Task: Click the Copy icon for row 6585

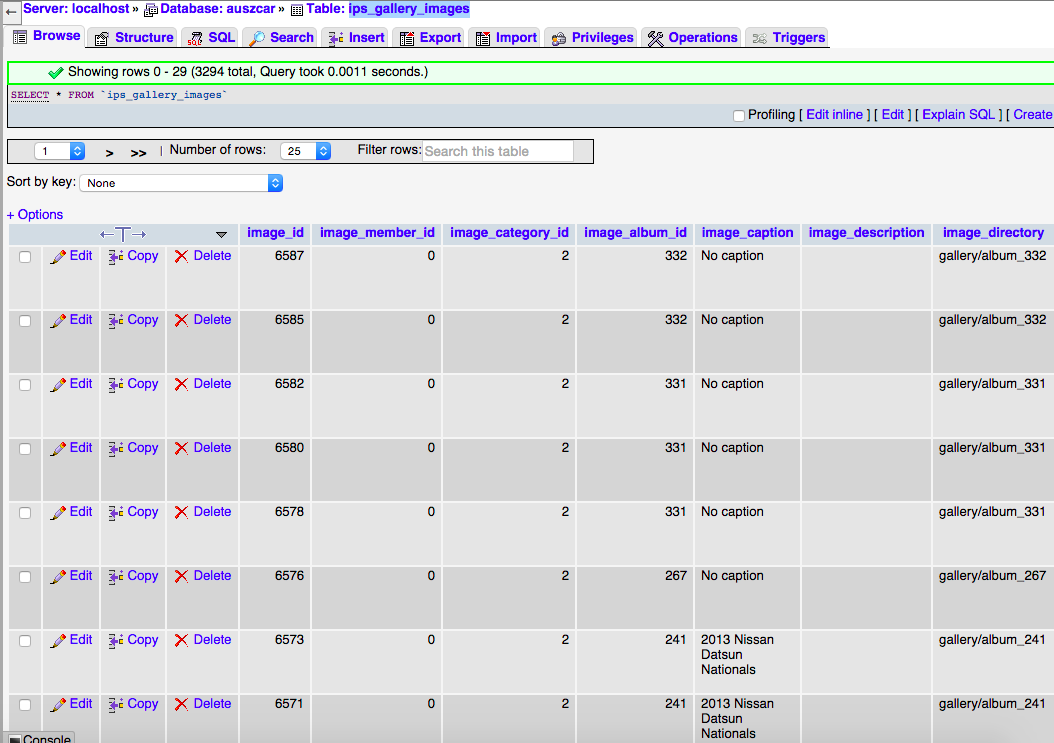Action: [x=116, y=320]
